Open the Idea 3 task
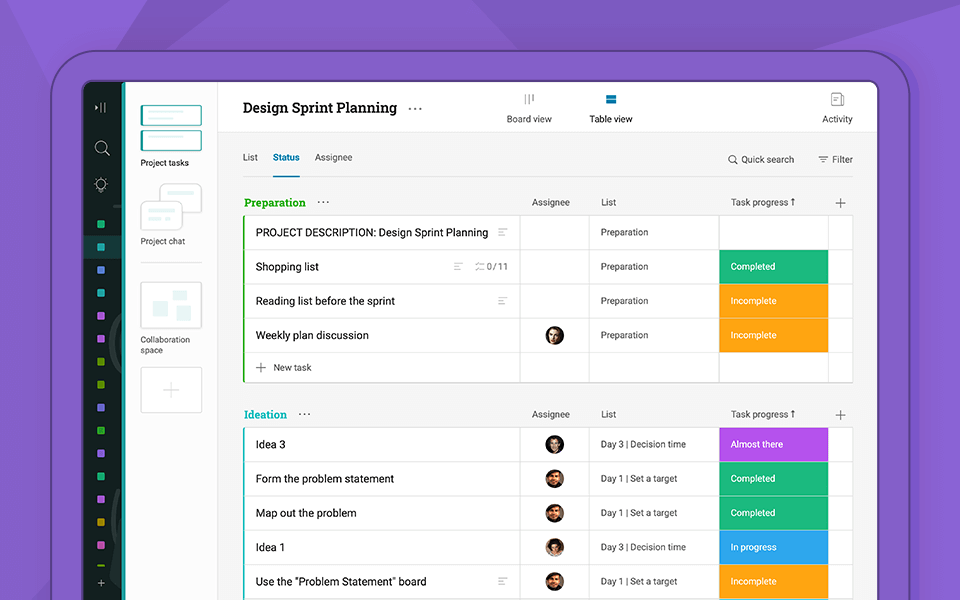The height and width of the screenshot is (600, 960). [x=270, y=444]
